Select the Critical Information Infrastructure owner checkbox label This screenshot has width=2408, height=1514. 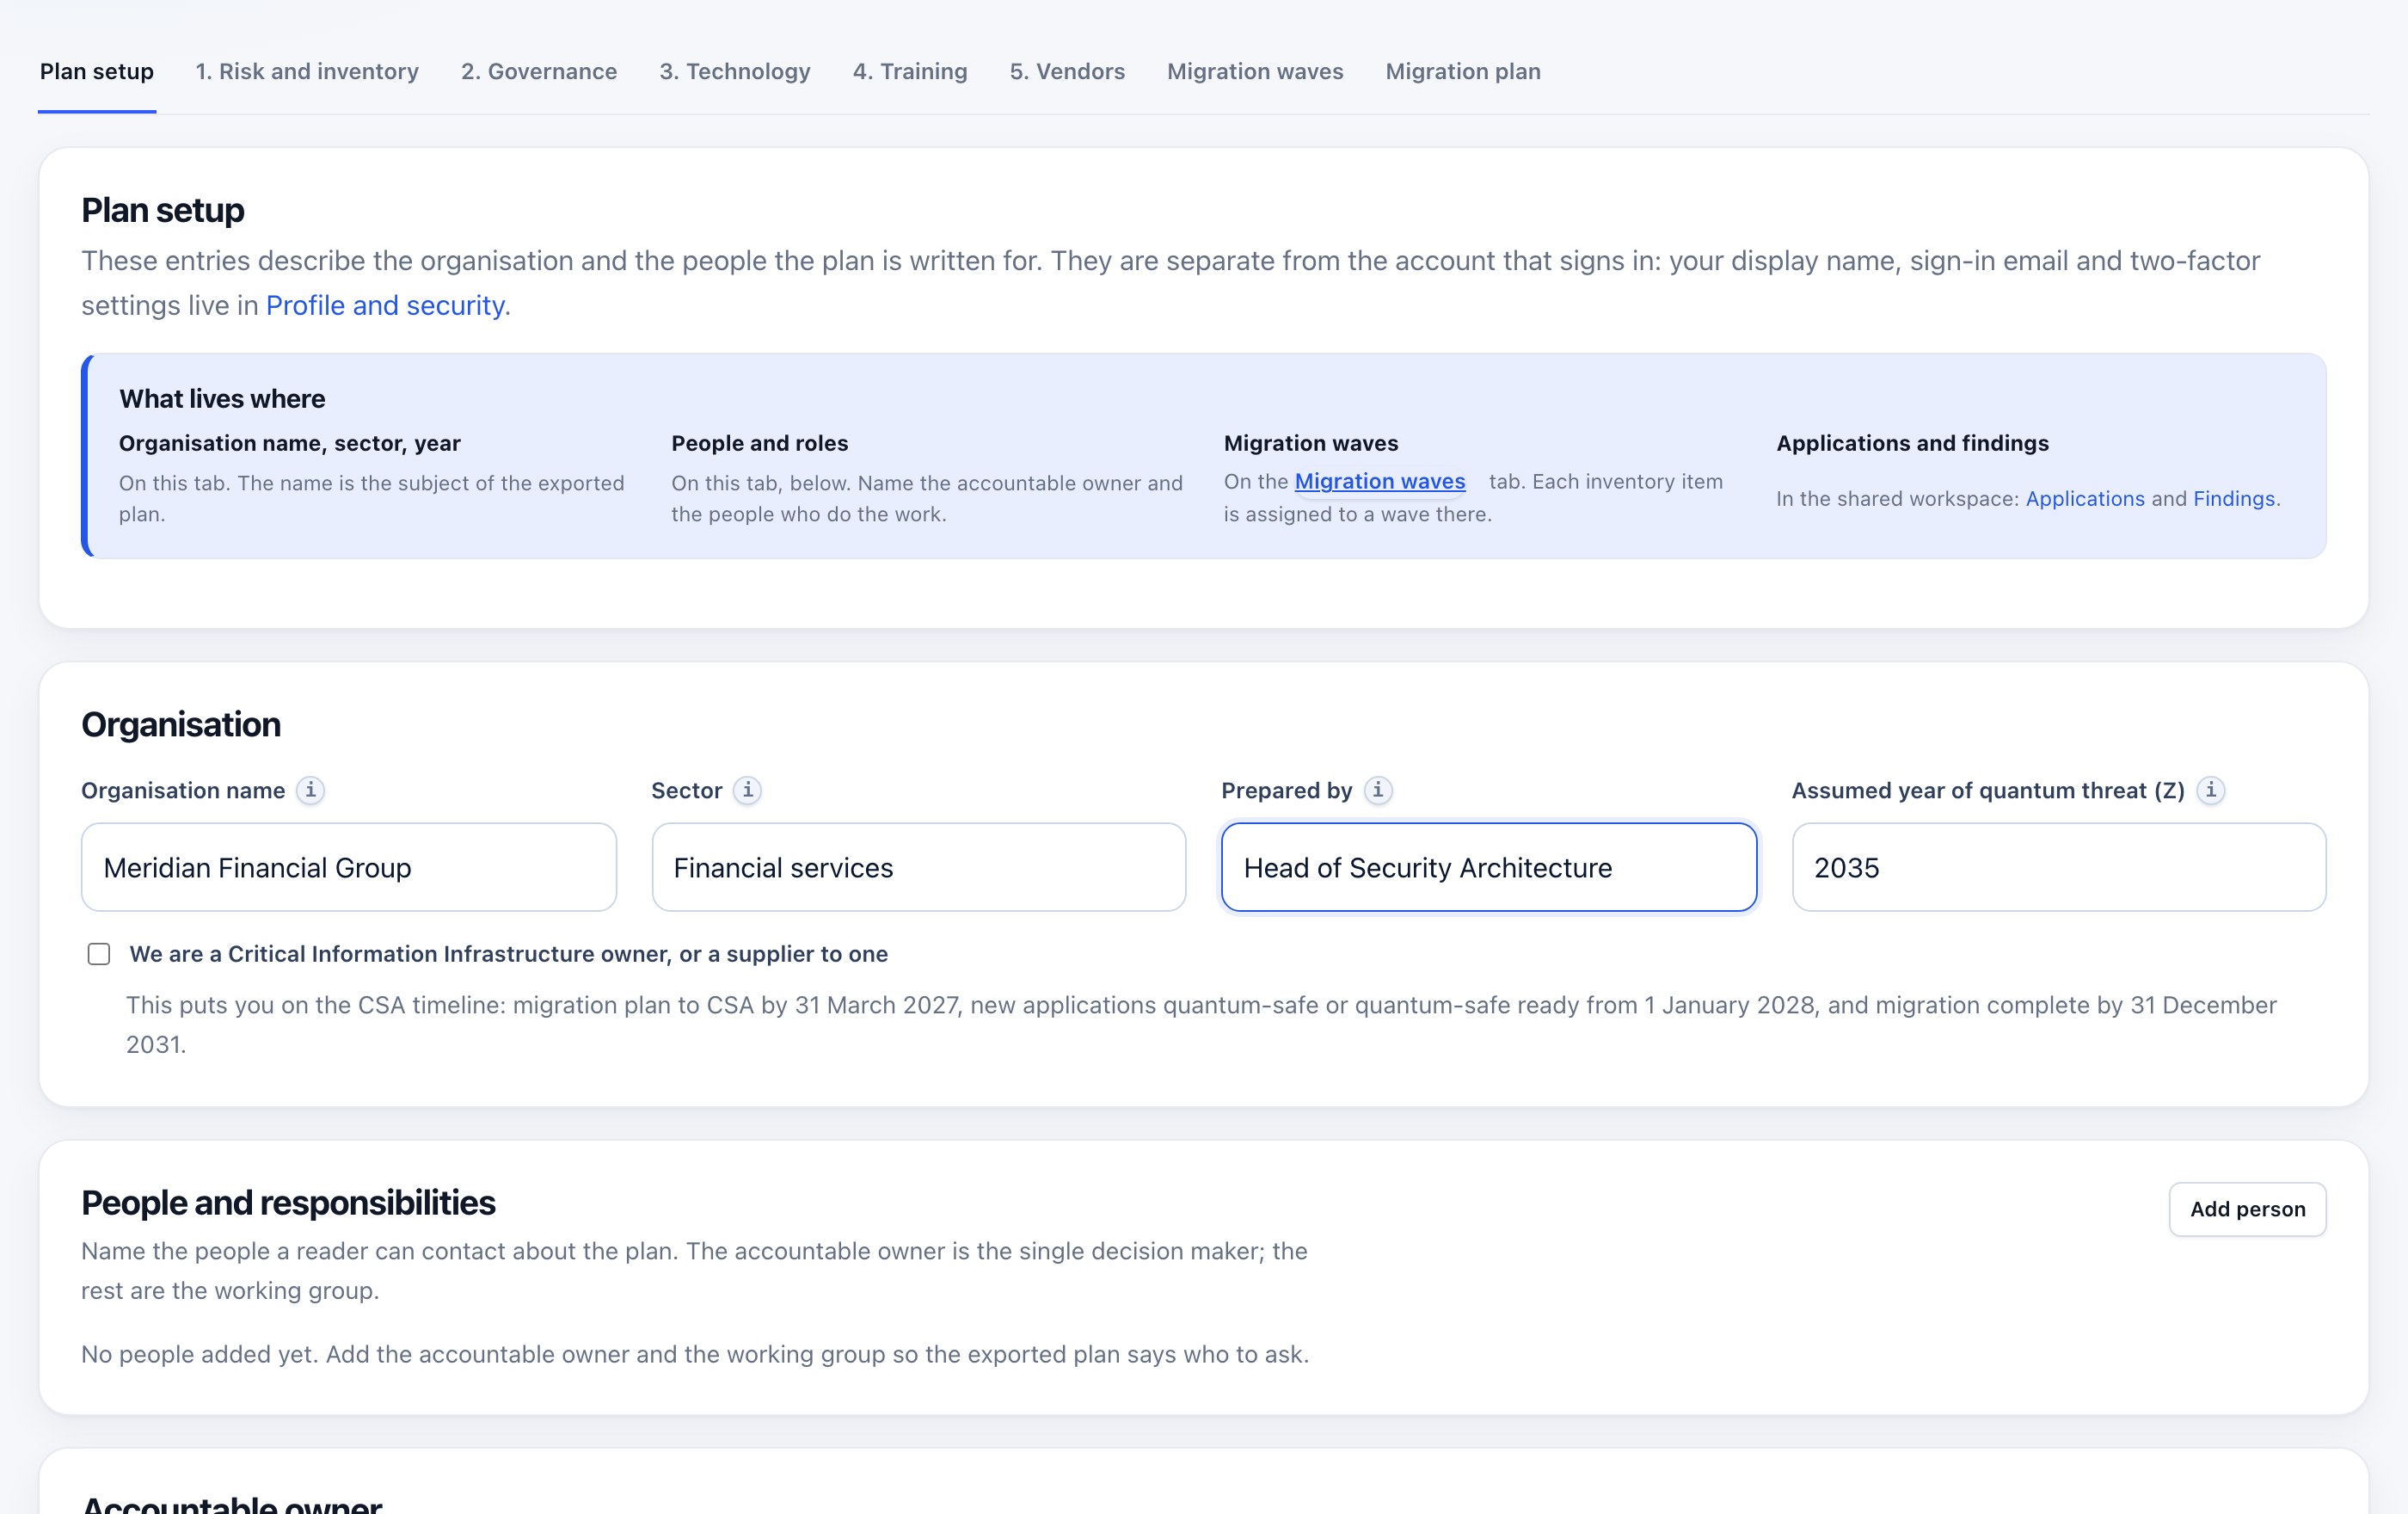tap(509, 954)
